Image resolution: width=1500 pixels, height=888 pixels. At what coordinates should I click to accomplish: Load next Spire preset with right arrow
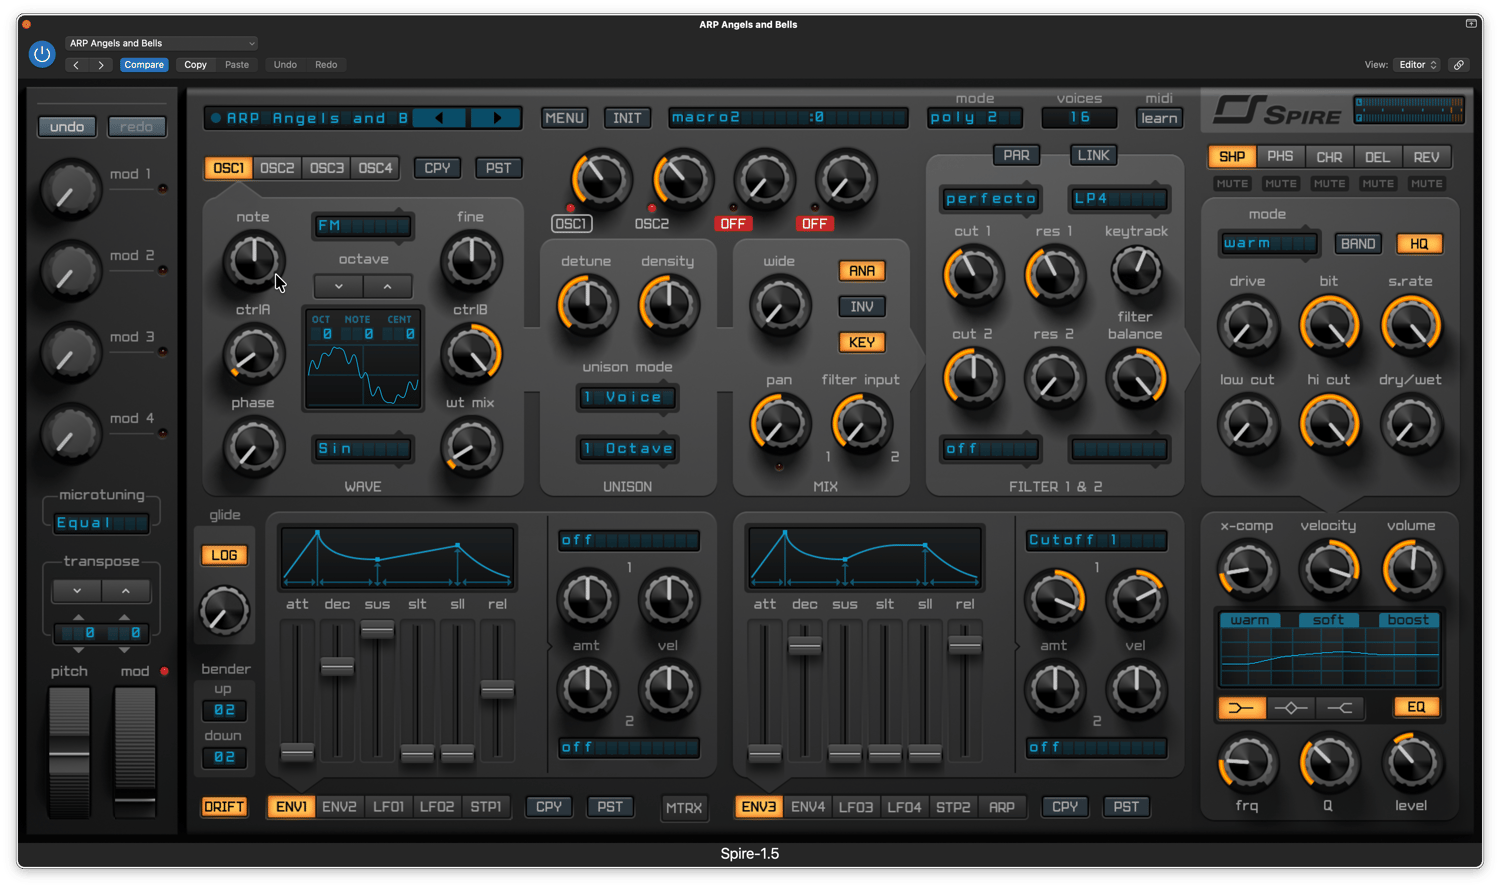click(x=497, y=118)
